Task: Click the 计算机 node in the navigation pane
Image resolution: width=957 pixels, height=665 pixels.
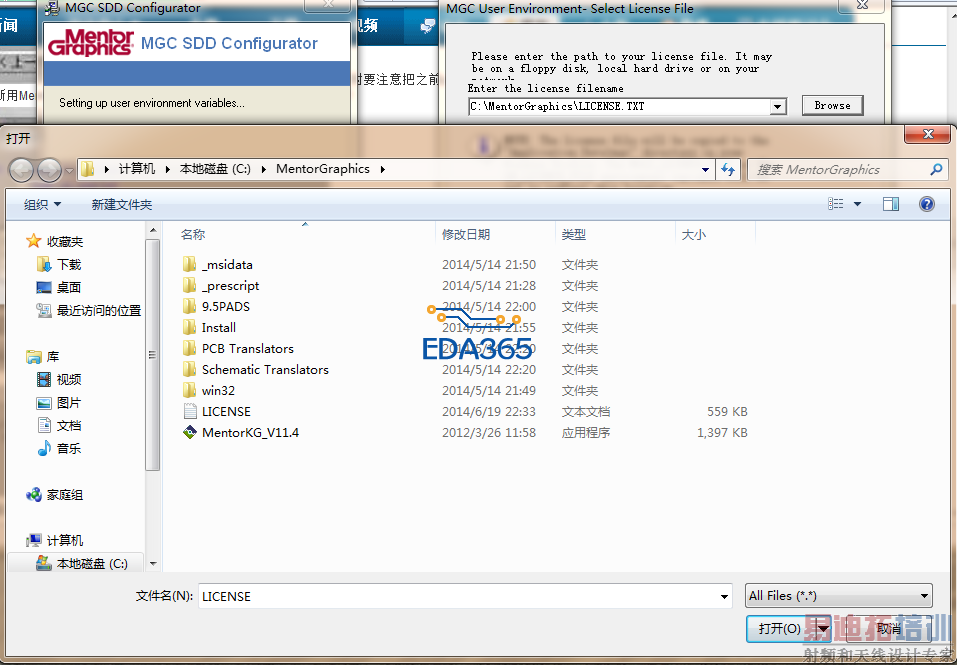Action: pyautogui.click(x=65, y=541)
